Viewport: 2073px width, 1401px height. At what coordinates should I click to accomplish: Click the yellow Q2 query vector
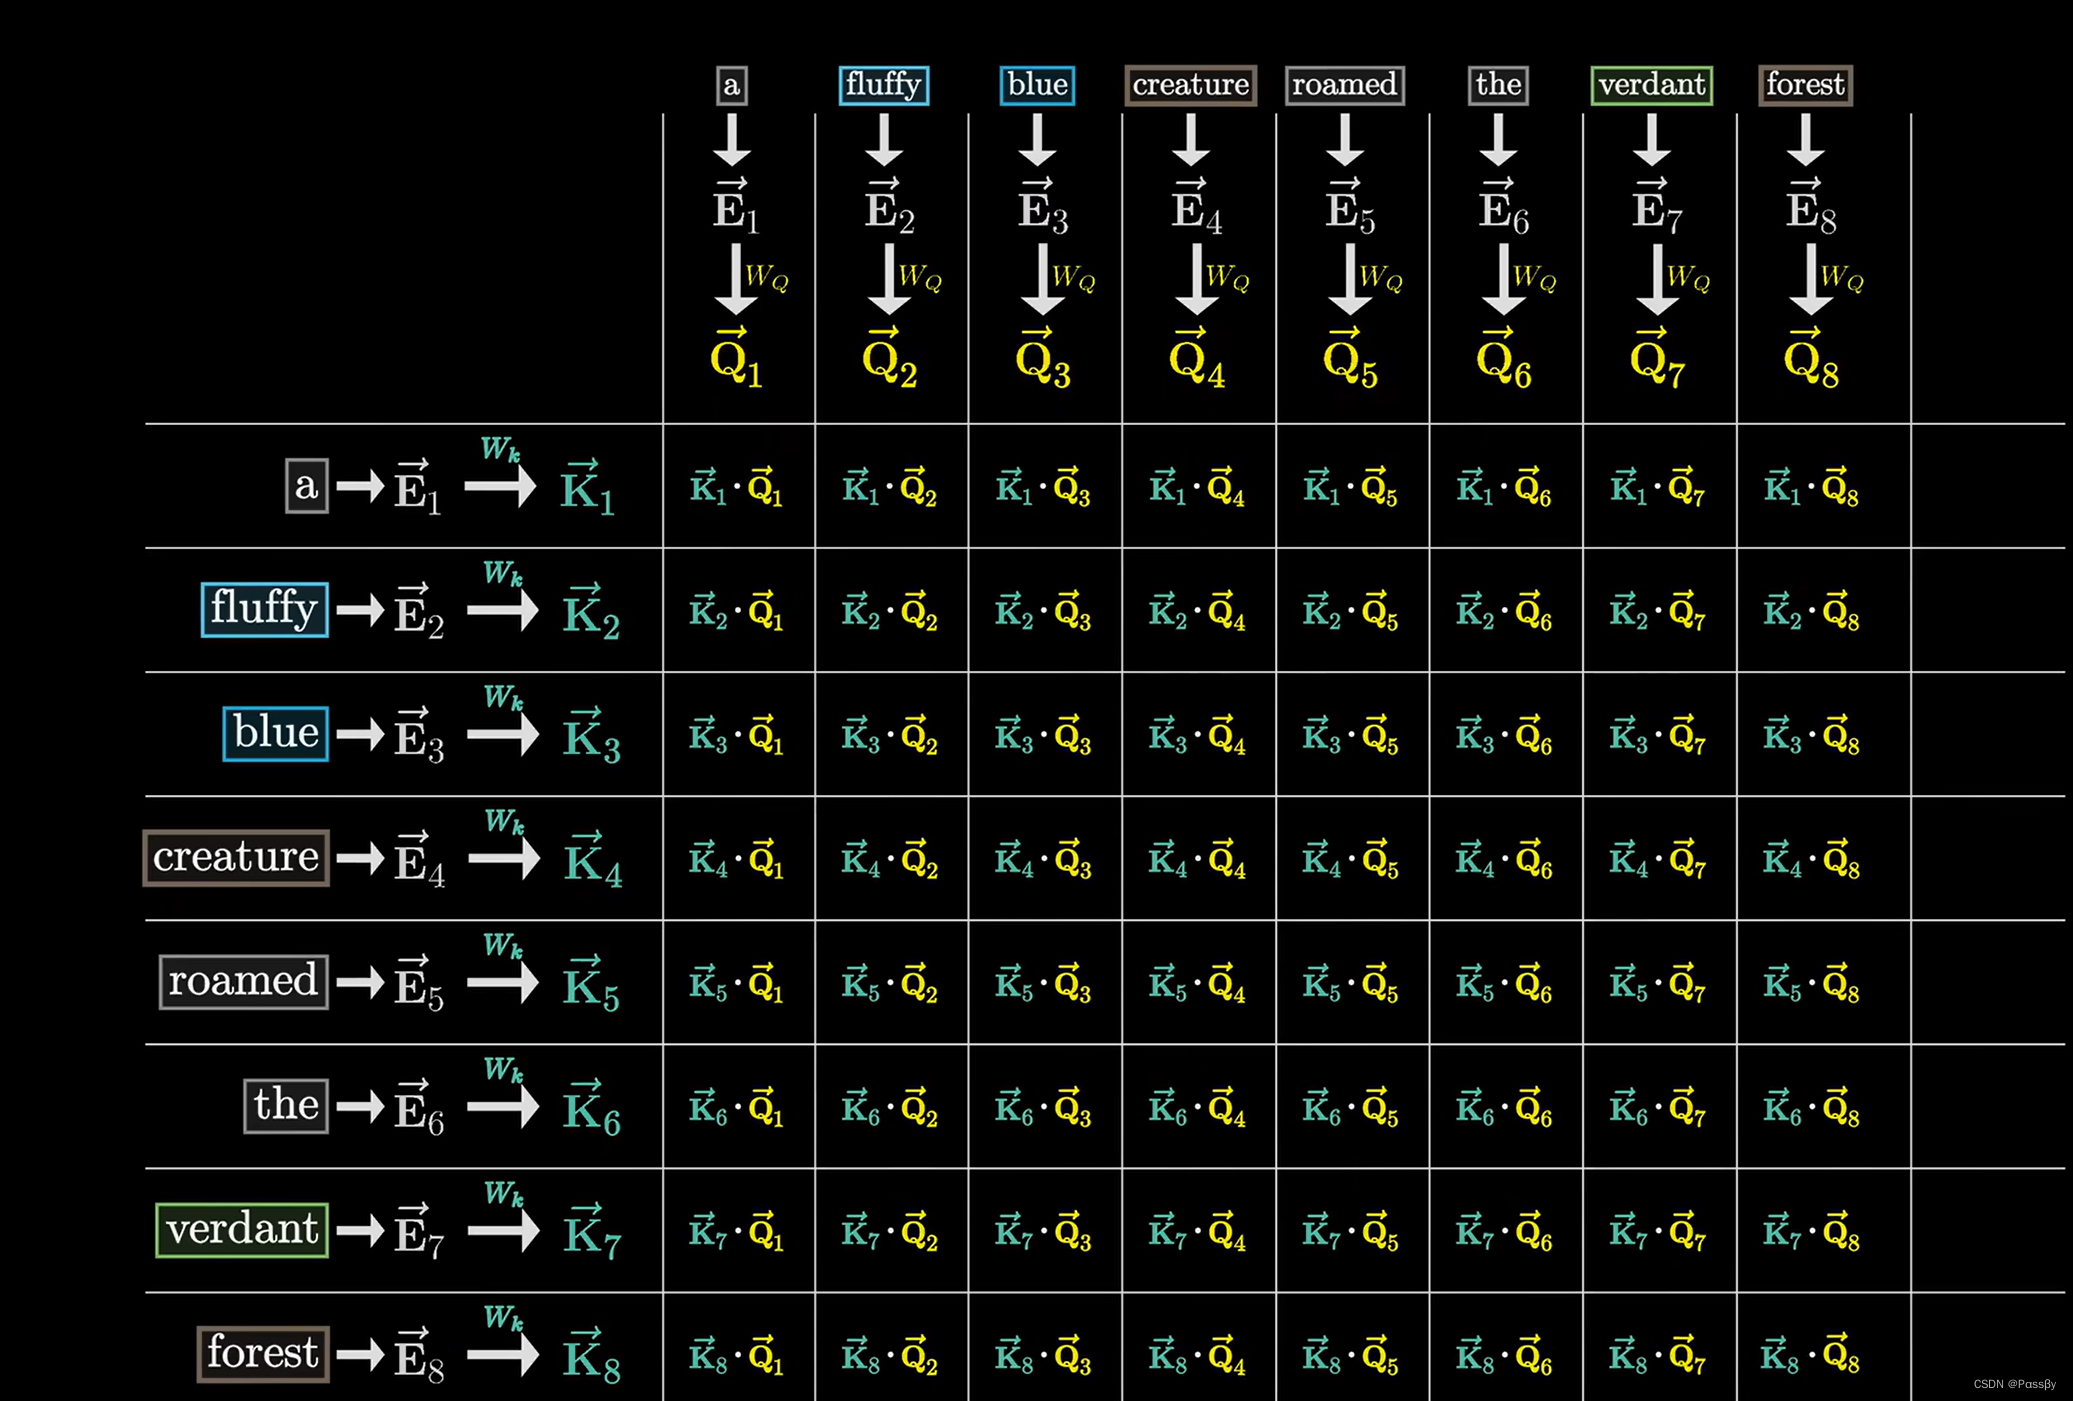[x=889, y=357]
